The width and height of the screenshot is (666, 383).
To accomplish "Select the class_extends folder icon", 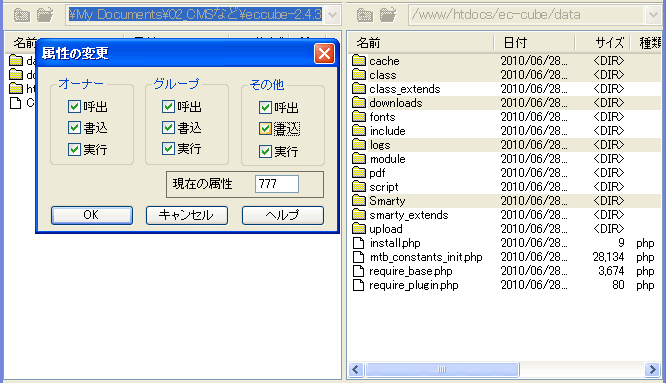I will [359, 88].
